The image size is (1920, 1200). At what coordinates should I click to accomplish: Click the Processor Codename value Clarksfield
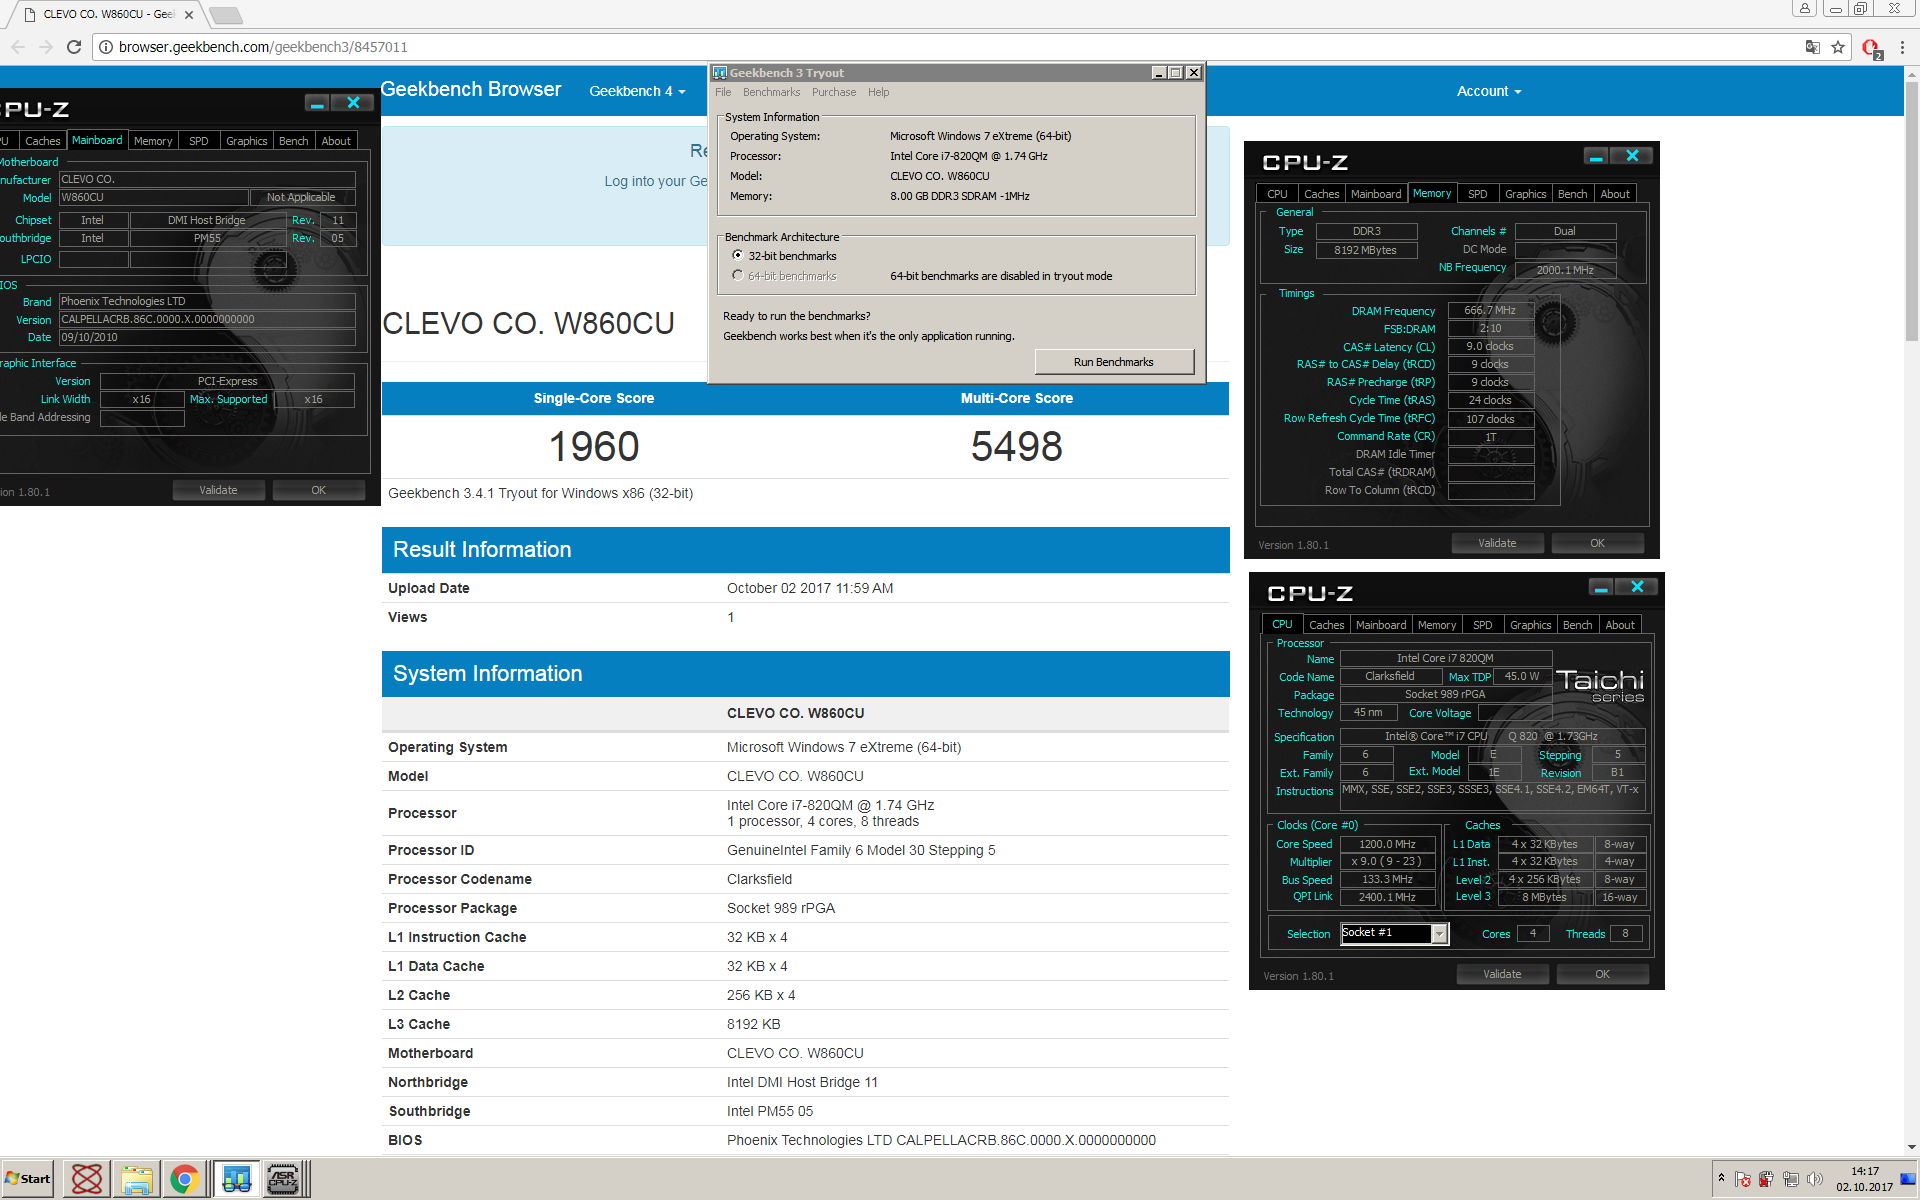pos(759,879)
